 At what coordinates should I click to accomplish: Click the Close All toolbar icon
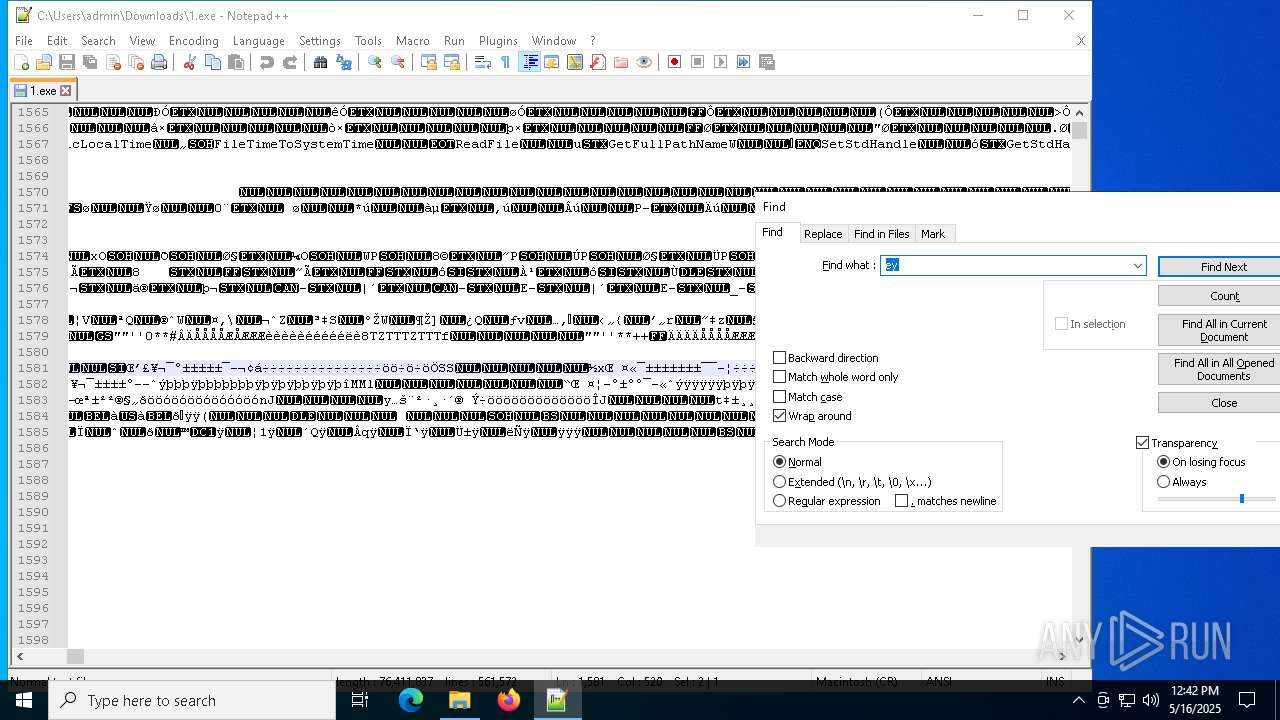(x=136, y=62)
